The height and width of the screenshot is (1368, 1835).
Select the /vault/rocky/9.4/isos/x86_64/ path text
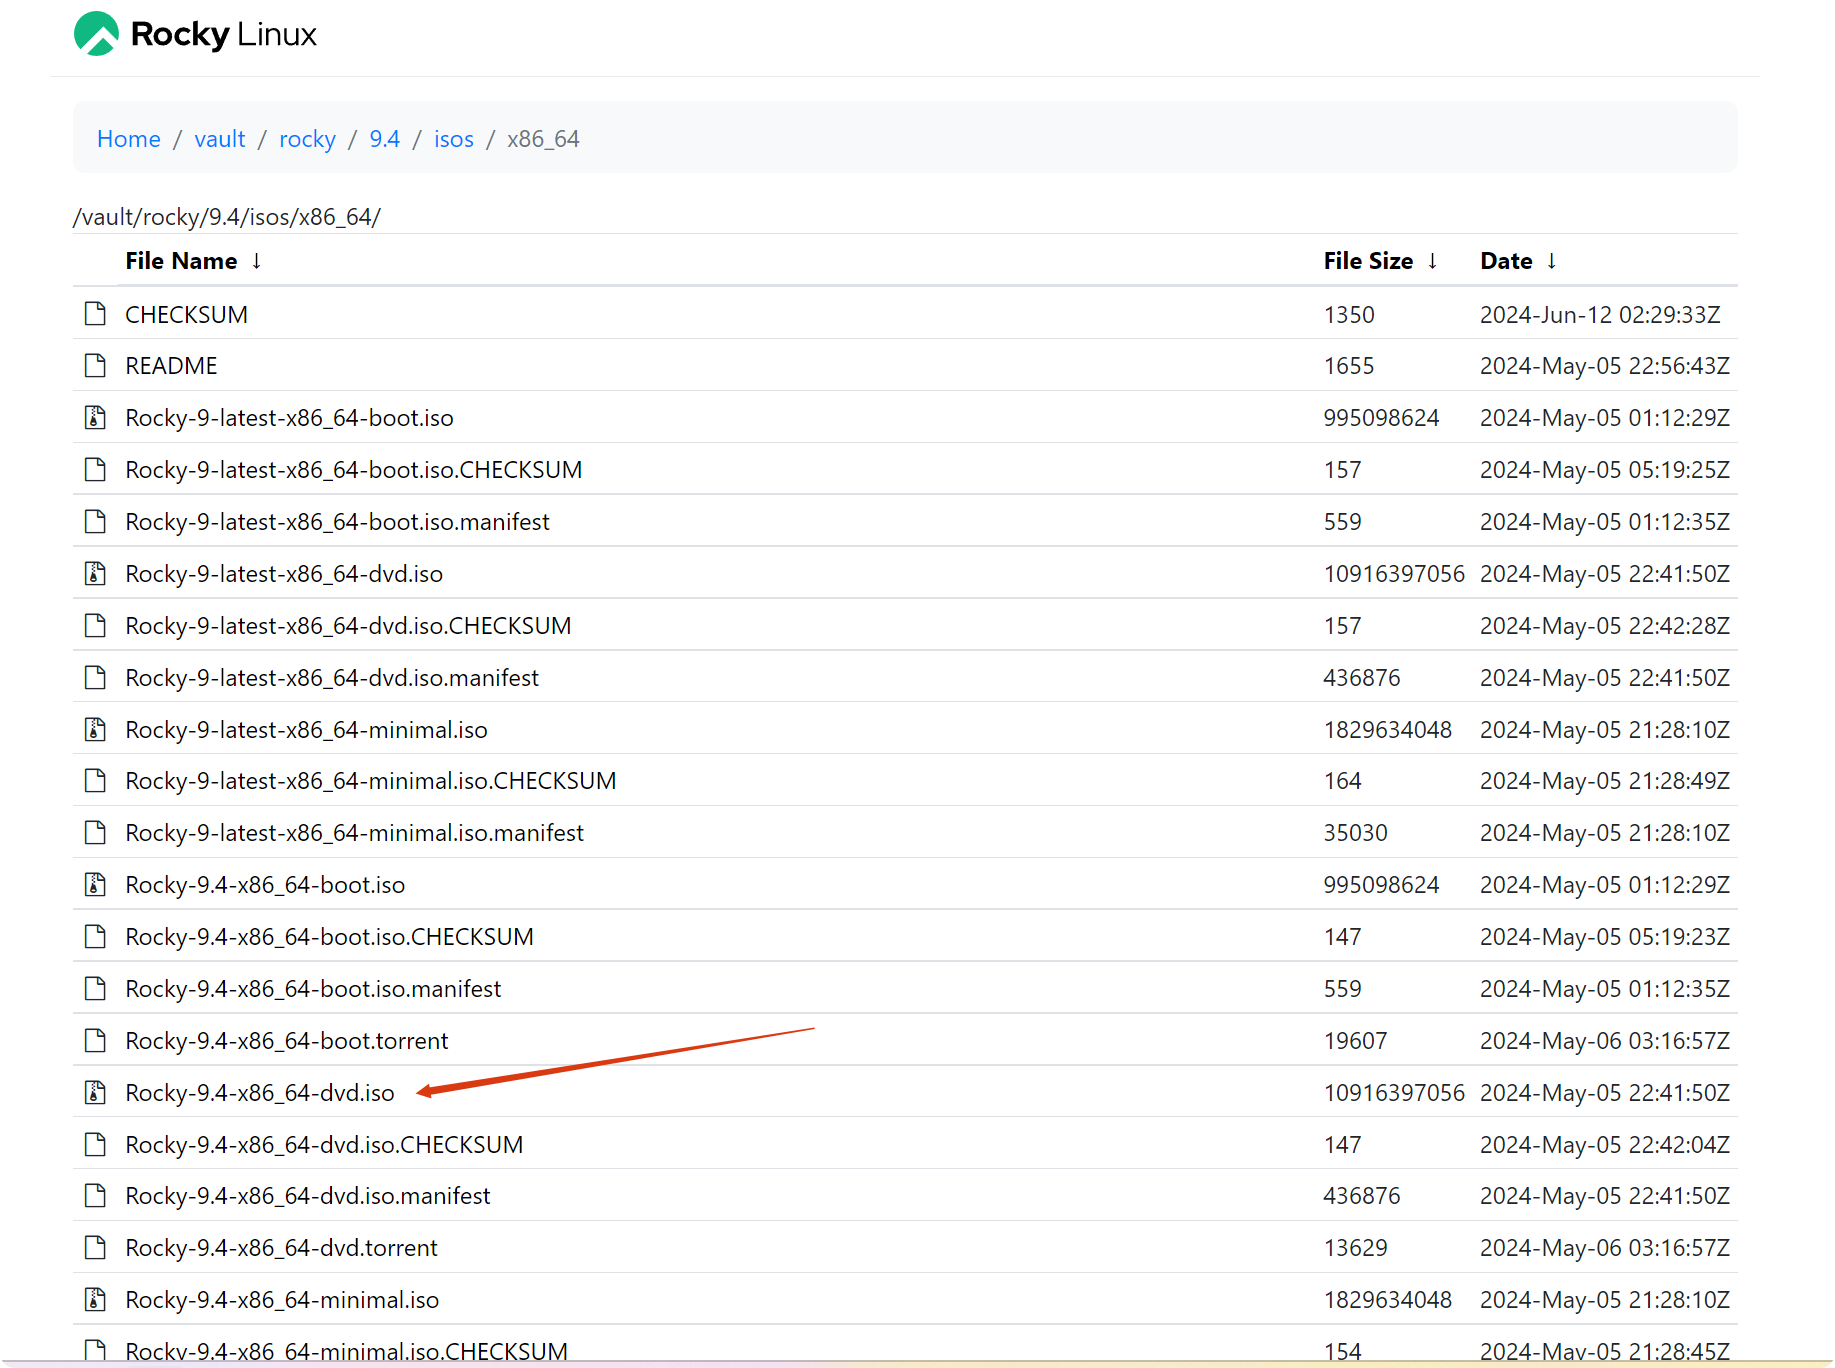click(227, 217)
